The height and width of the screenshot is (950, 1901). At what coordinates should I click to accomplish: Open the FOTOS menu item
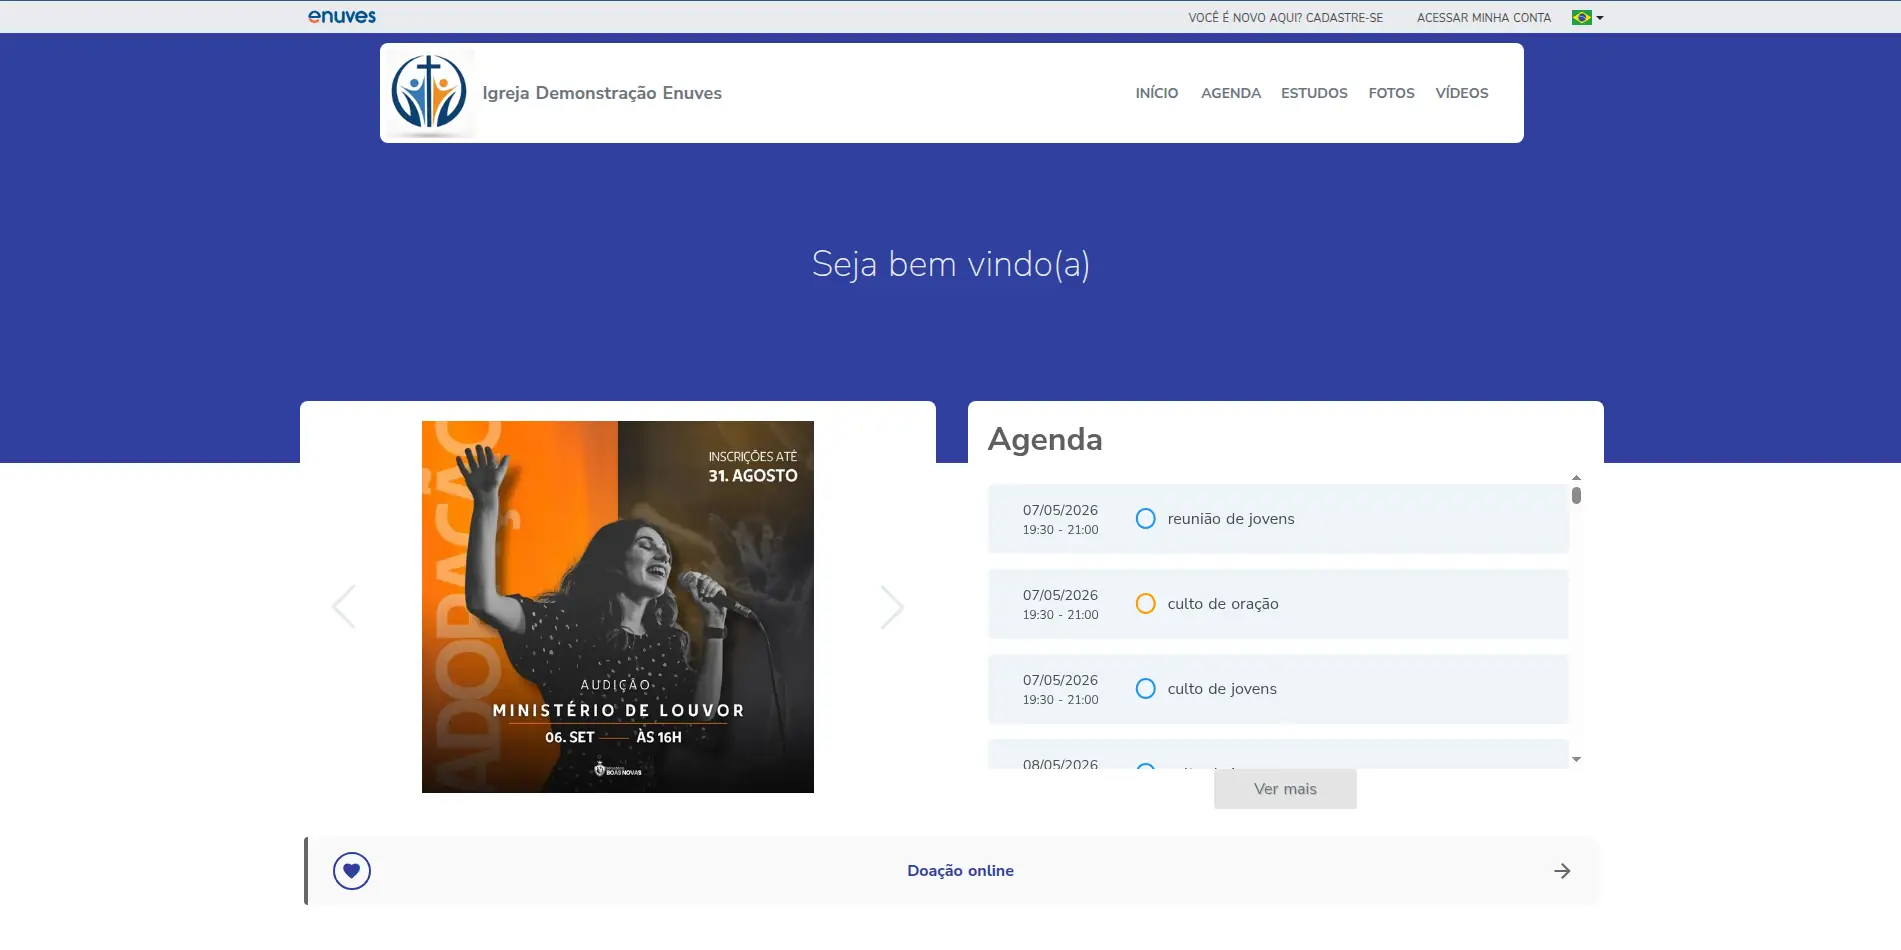(1391, 93)
